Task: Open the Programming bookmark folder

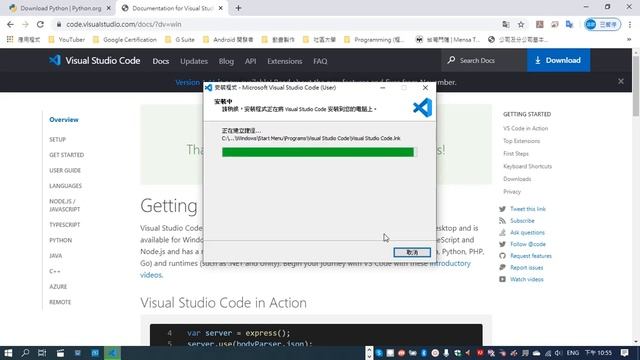Action: pyautogui.click(x=374, y=40)
